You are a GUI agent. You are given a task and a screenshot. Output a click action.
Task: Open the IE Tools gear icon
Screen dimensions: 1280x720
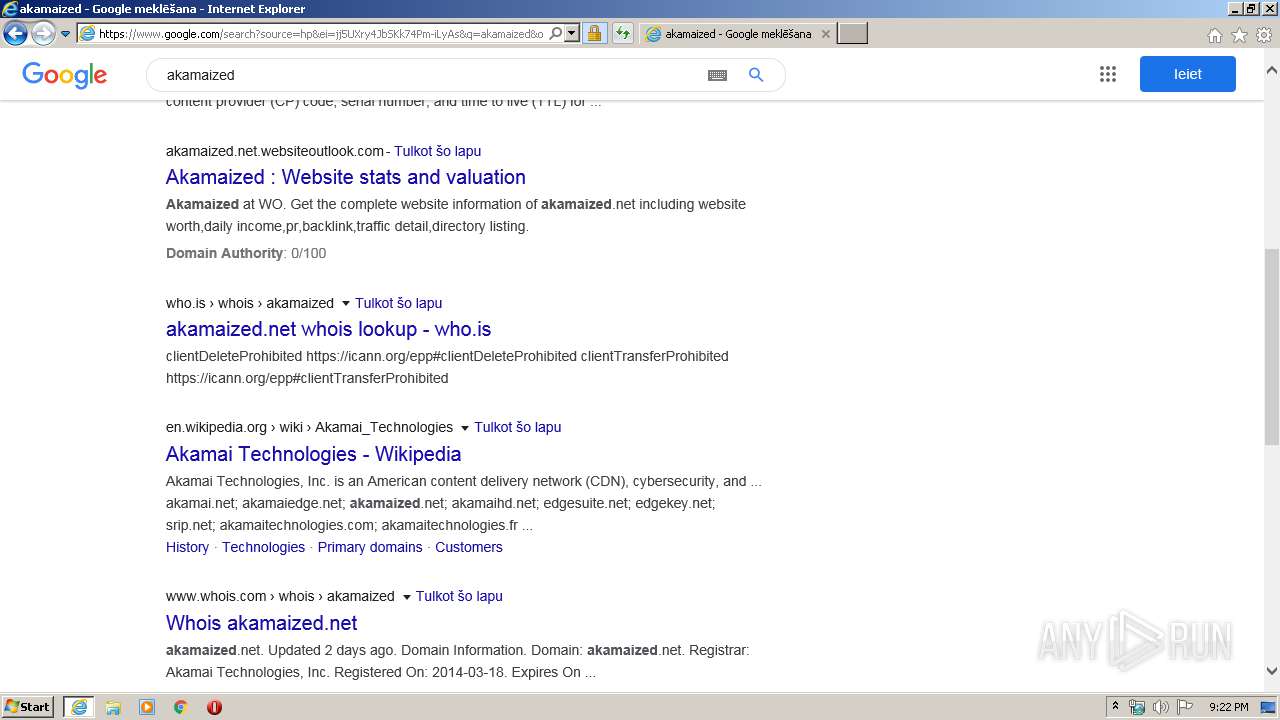tap(1264, 35)
